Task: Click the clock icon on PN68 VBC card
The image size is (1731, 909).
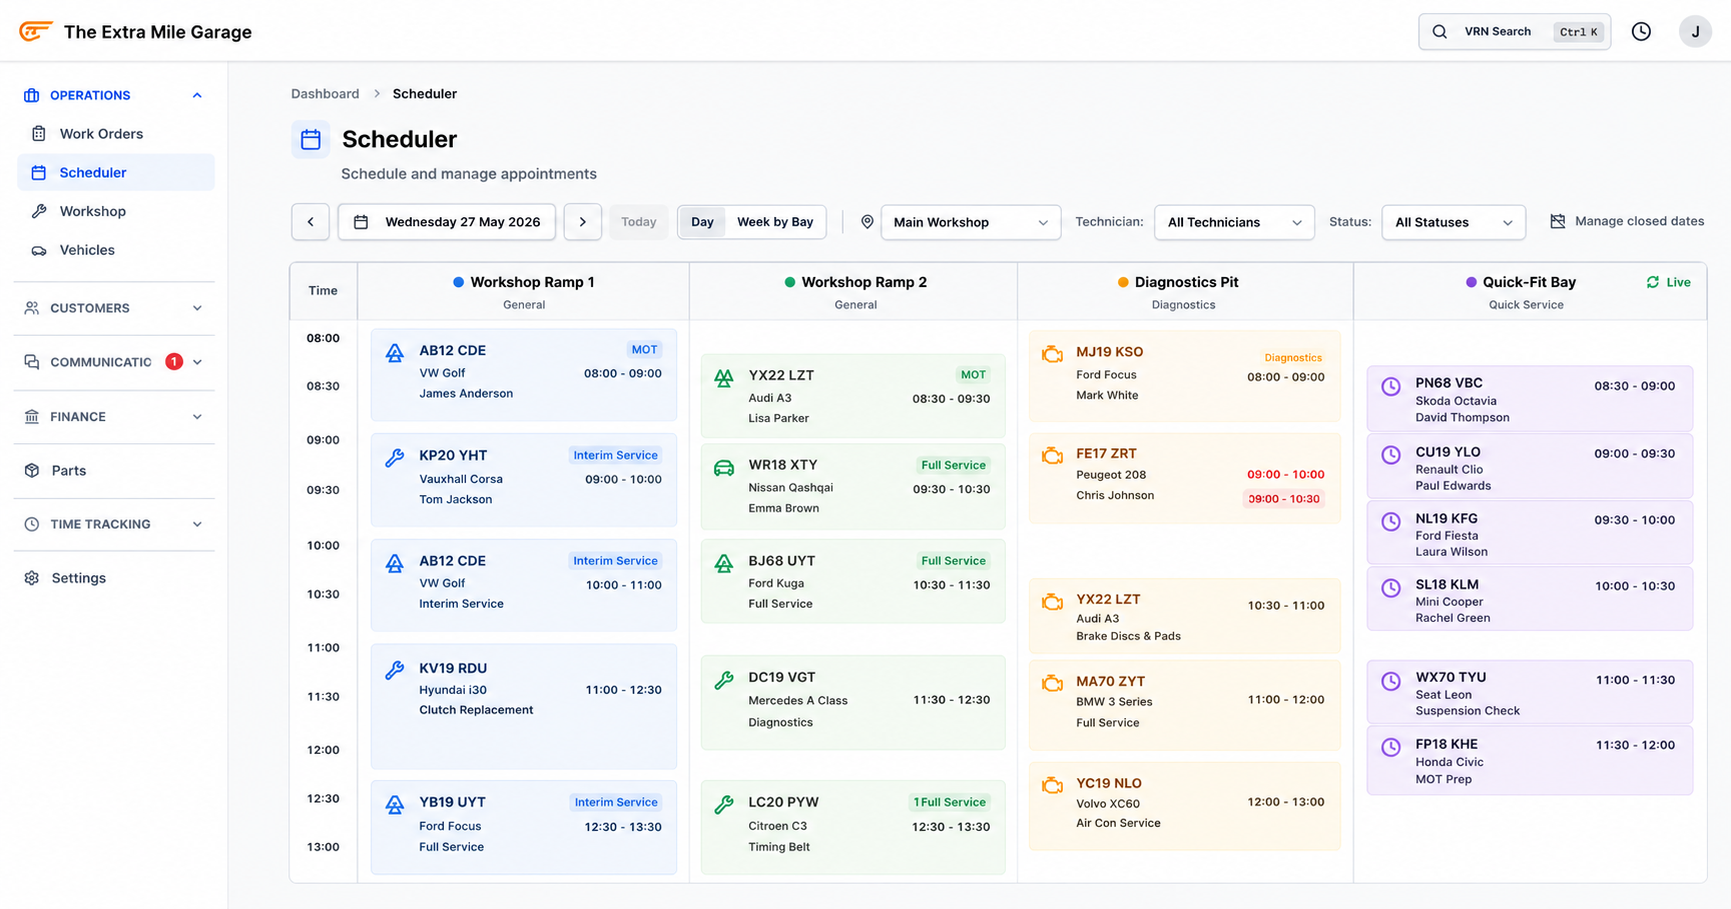Action: click(x=1391, y=387)
